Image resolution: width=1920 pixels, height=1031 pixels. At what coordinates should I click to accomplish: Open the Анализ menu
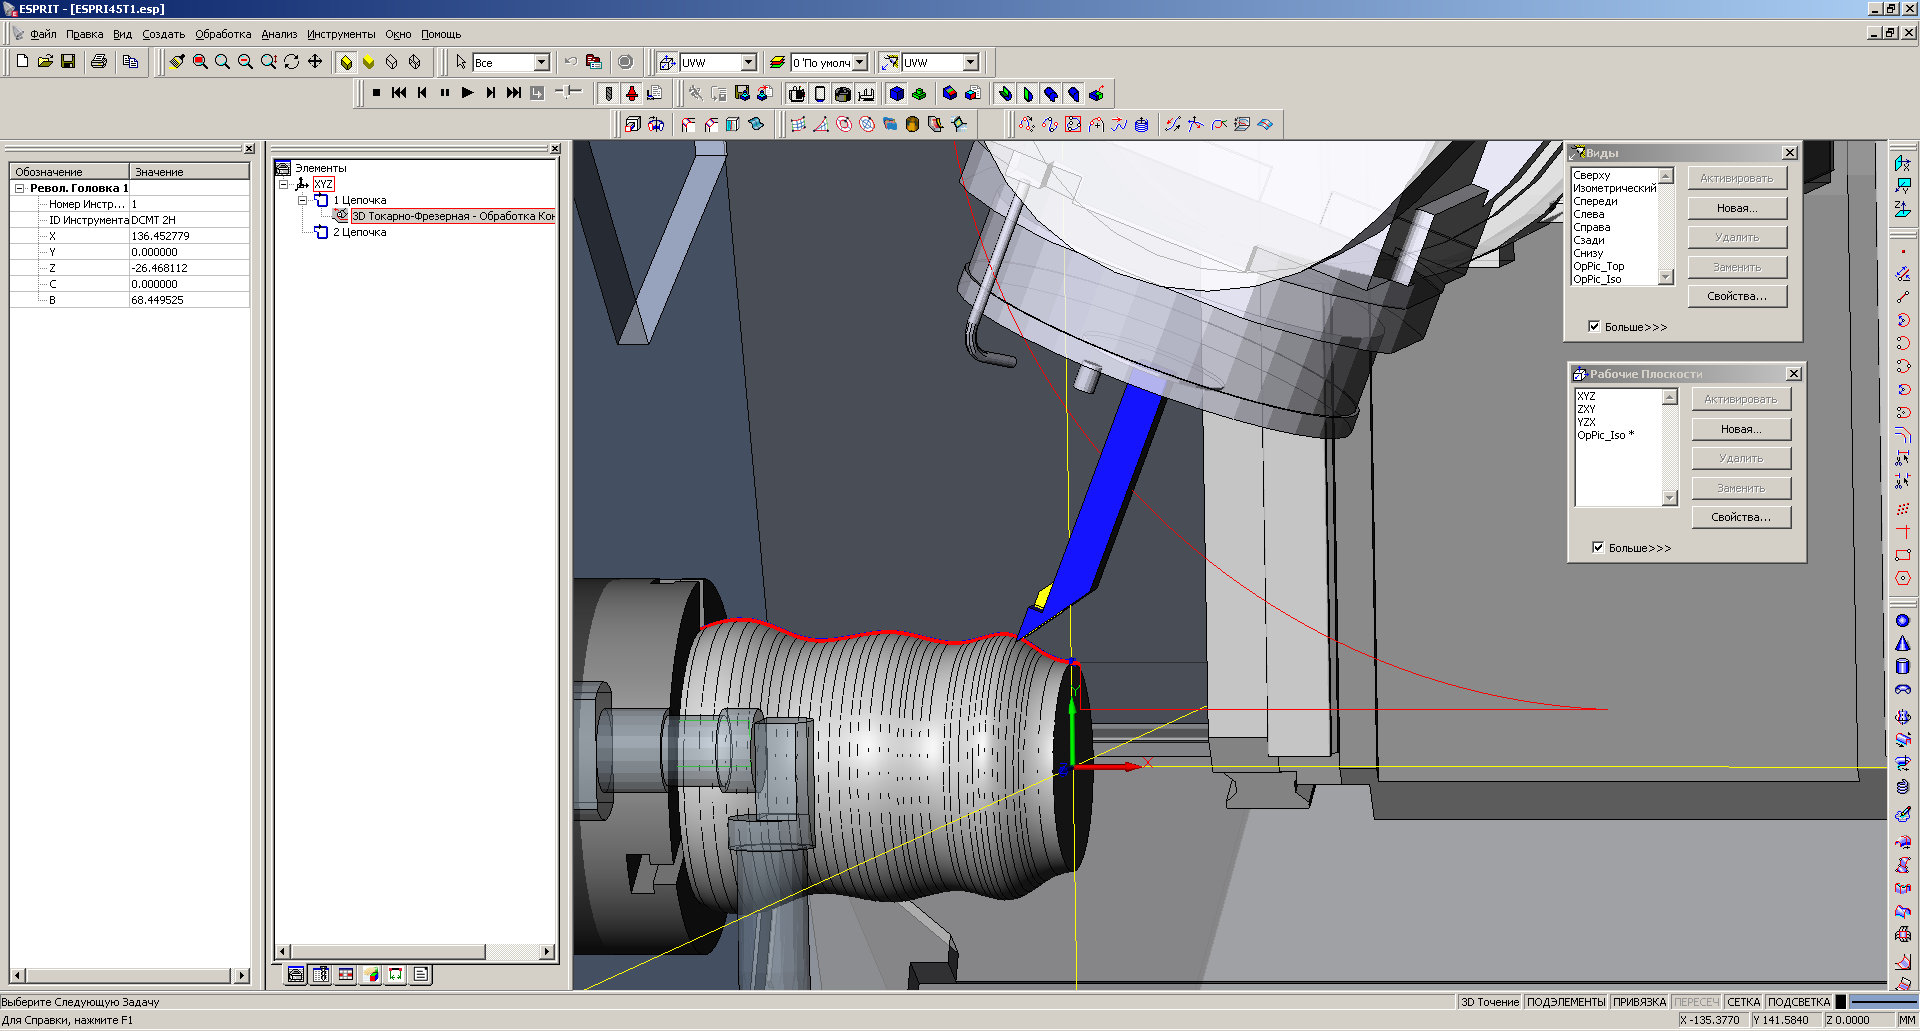(x=279, y=34)
